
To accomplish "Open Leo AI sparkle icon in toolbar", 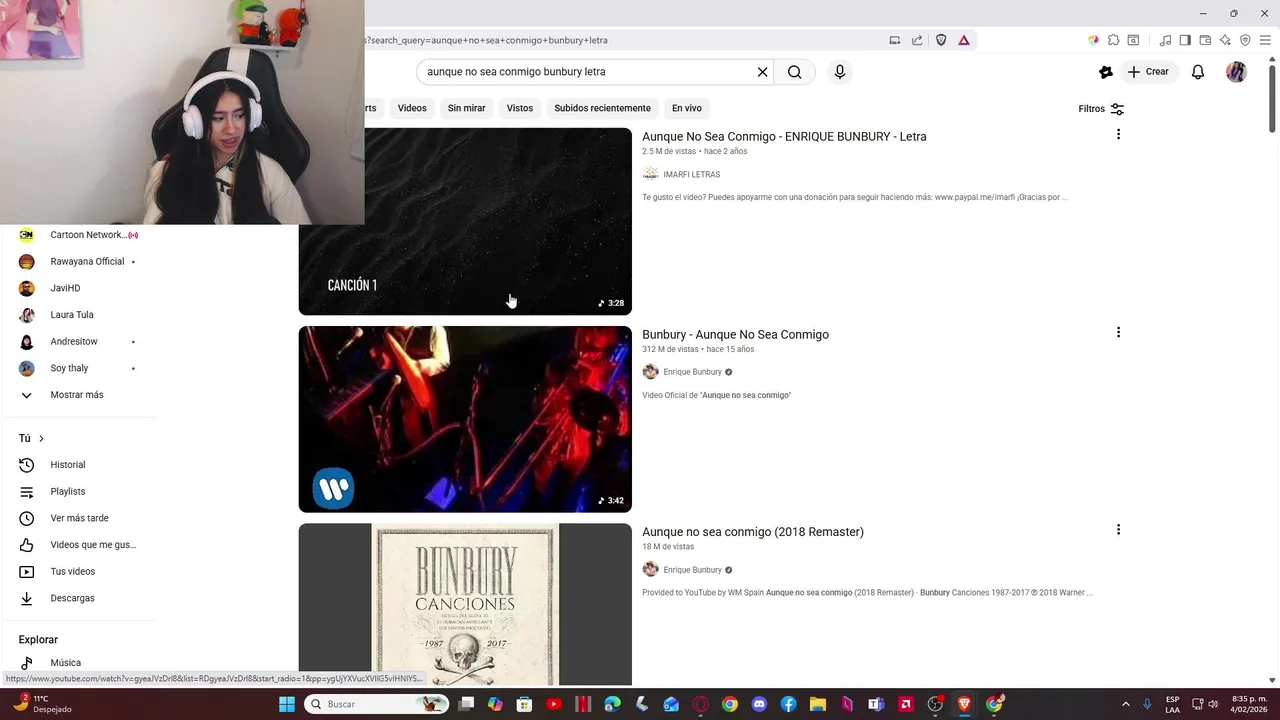I will pos(1225,40).
